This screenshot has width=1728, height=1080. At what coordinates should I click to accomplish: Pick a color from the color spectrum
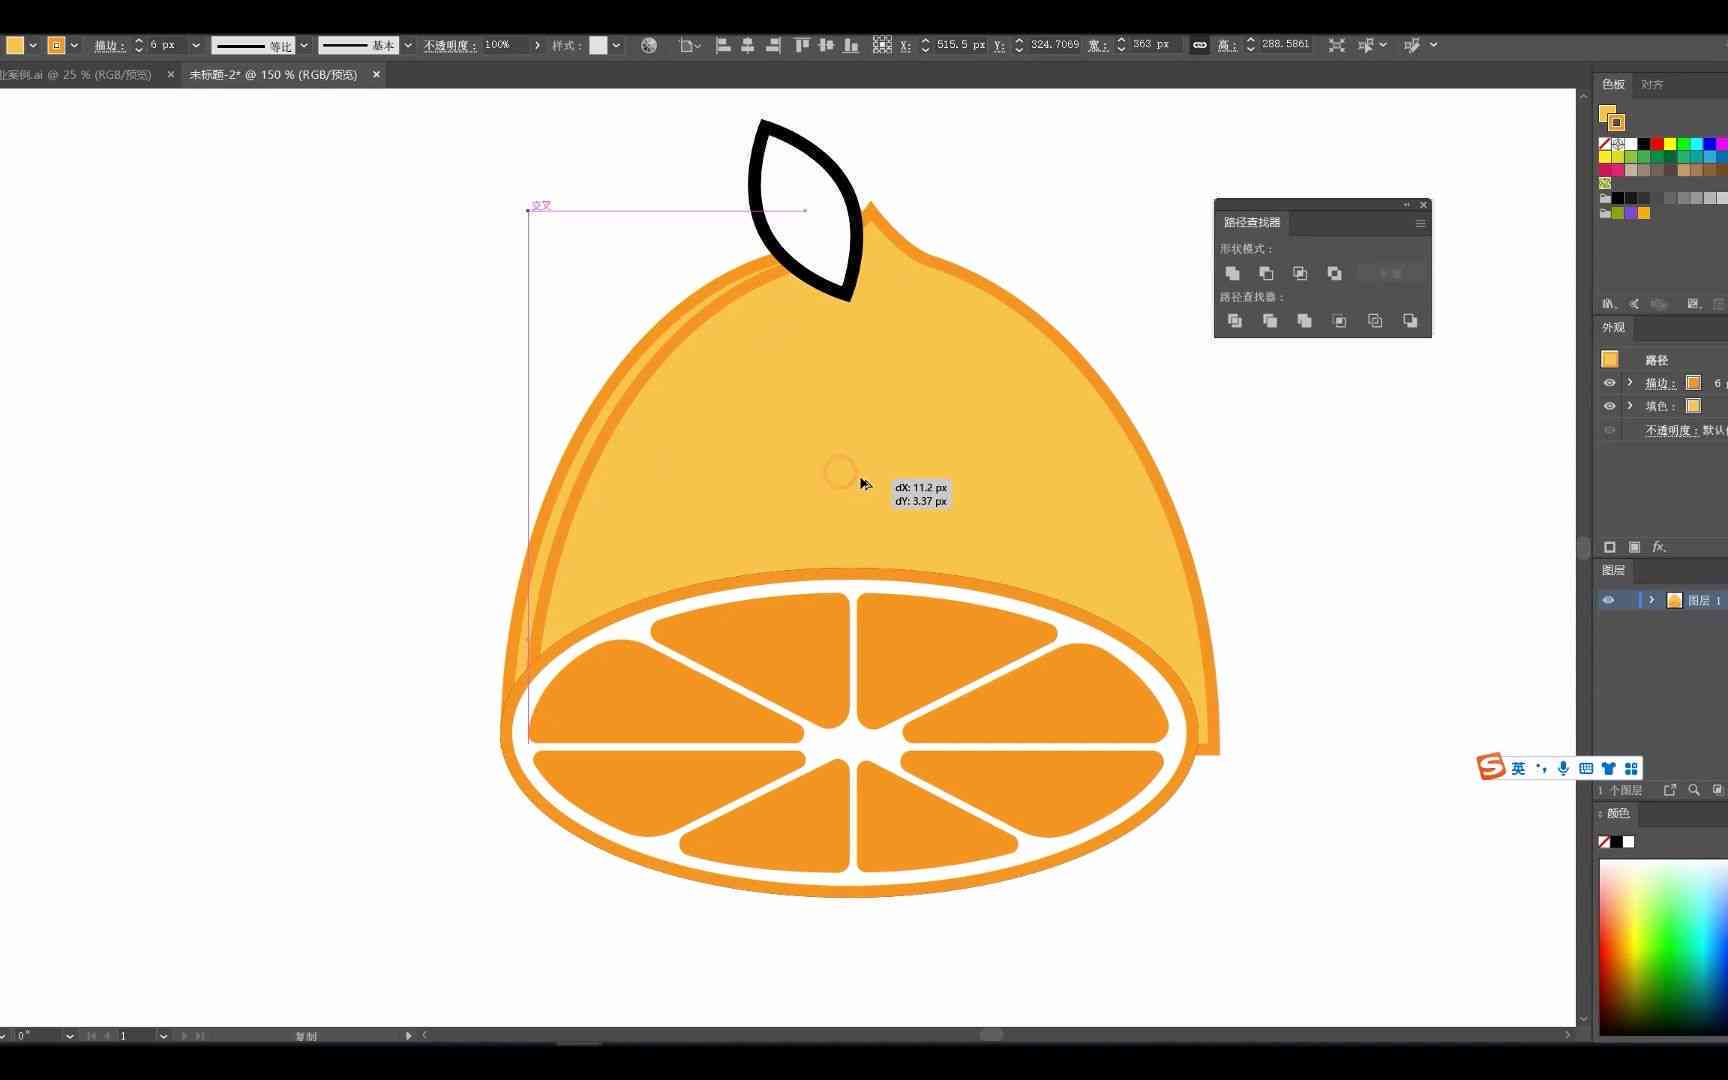1663,947
